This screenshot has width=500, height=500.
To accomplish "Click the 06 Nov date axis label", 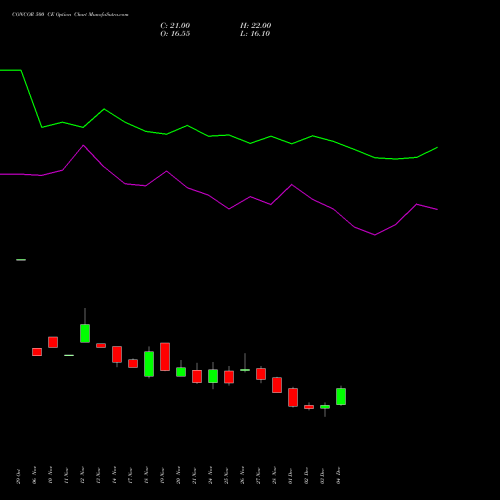I will tap(34, 475).
